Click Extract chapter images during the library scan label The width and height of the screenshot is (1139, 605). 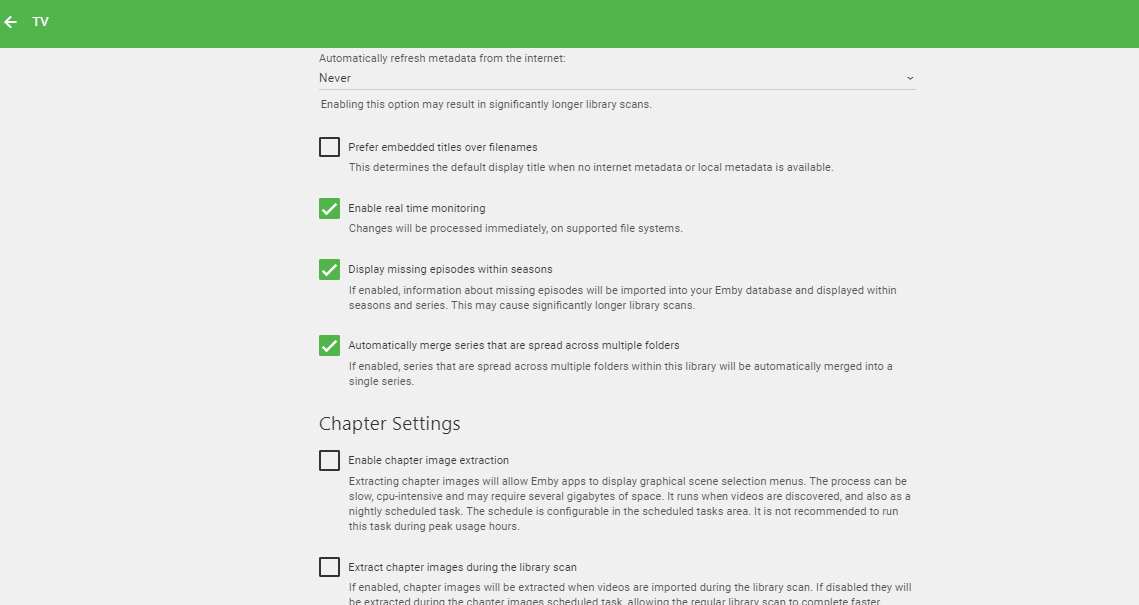coord(462,567)
